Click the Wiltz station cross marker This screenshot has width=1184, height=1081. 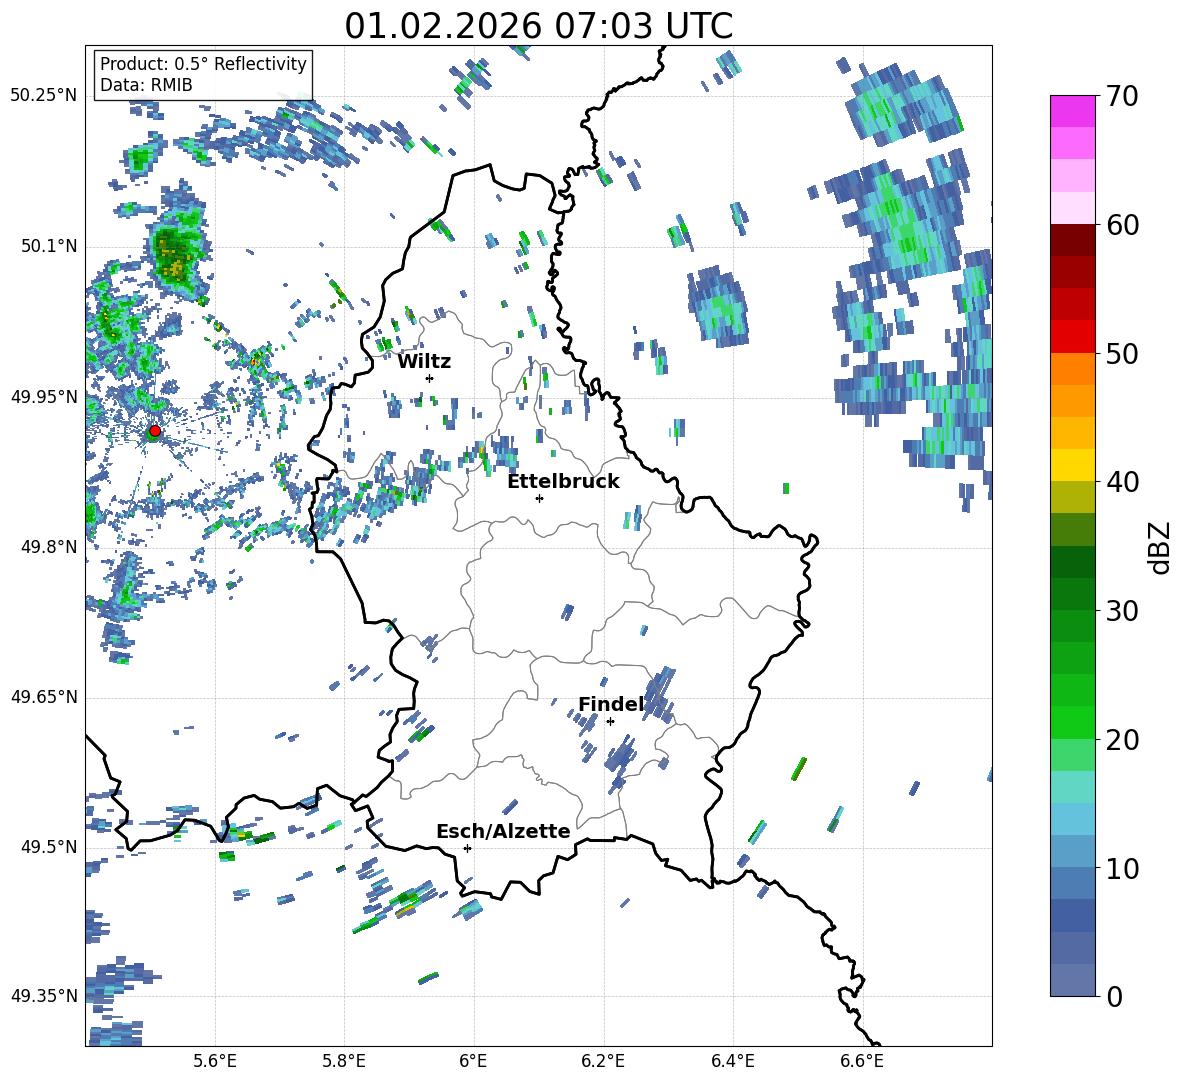(x=430, y=378)
